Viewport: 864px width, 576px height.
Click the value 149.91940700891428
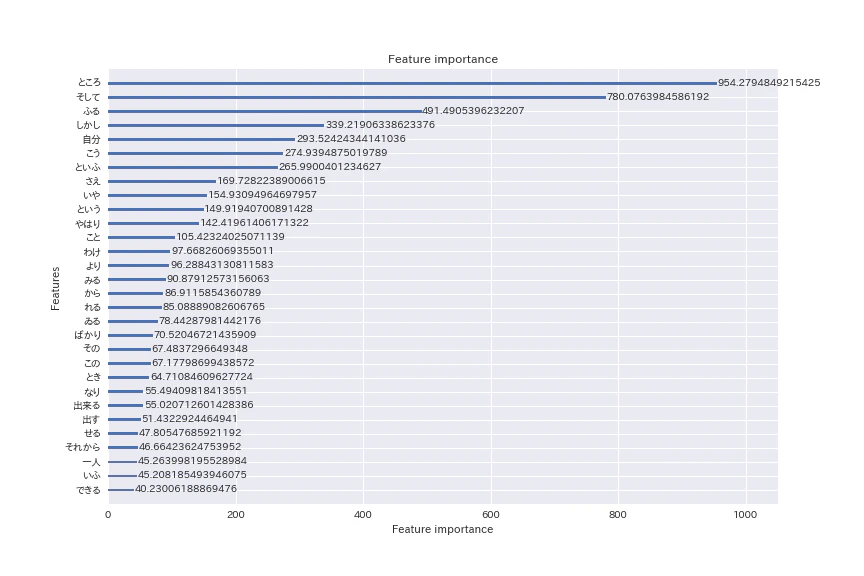coord(258,209)
